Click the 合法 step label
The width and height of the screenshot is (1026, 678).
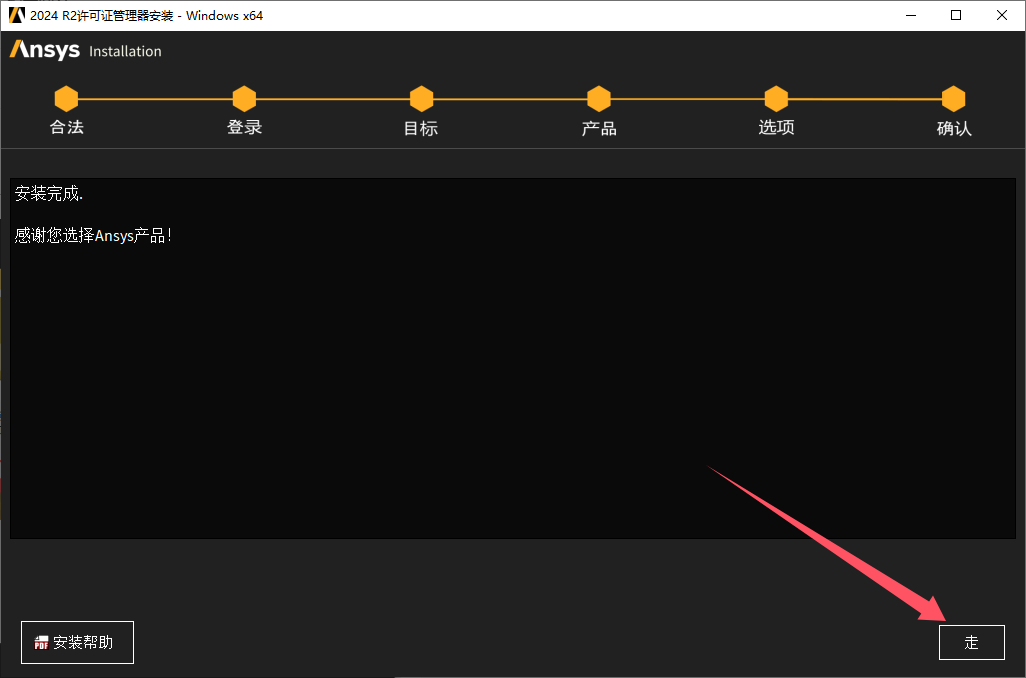point(66,128)
